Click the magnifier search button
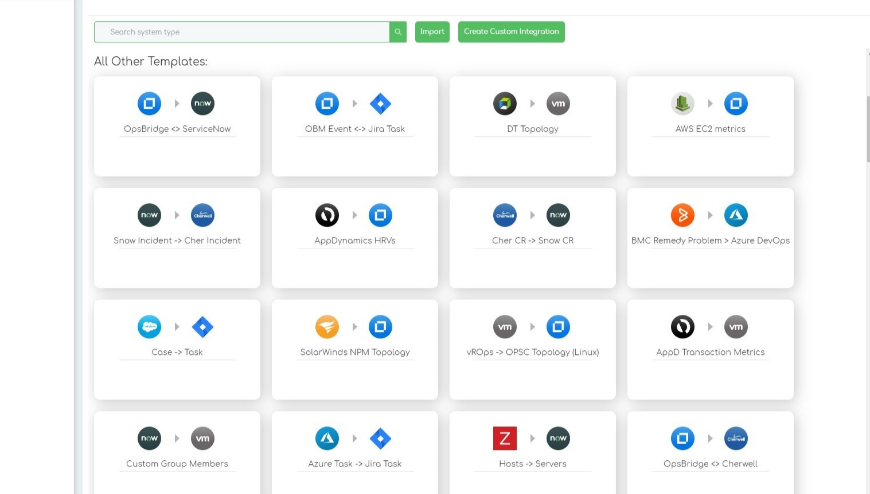 [x=398, y=32]
